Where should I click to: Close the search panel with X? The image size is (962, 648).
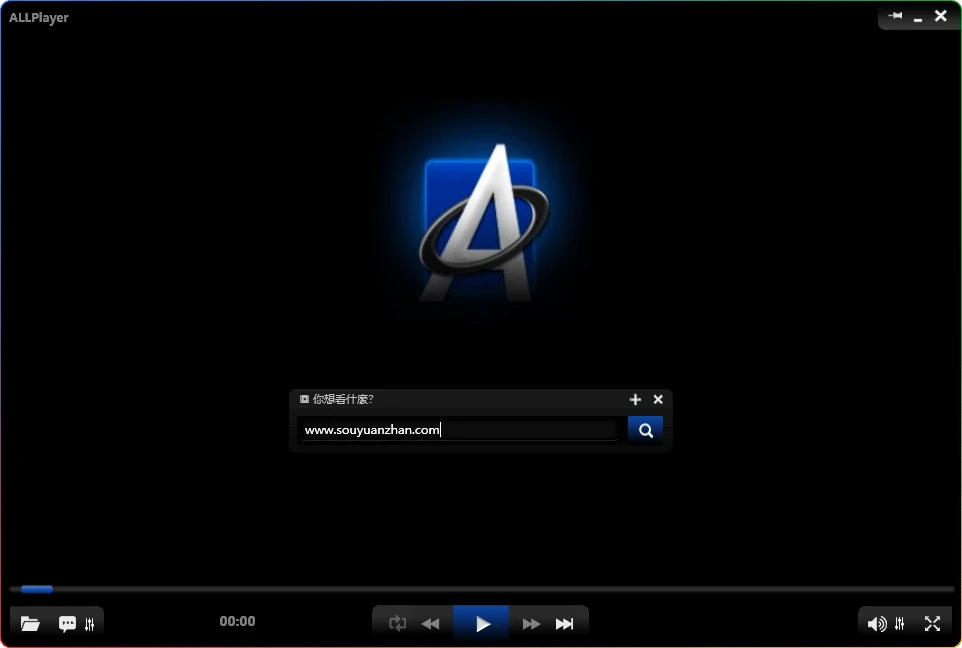[658, 399]
